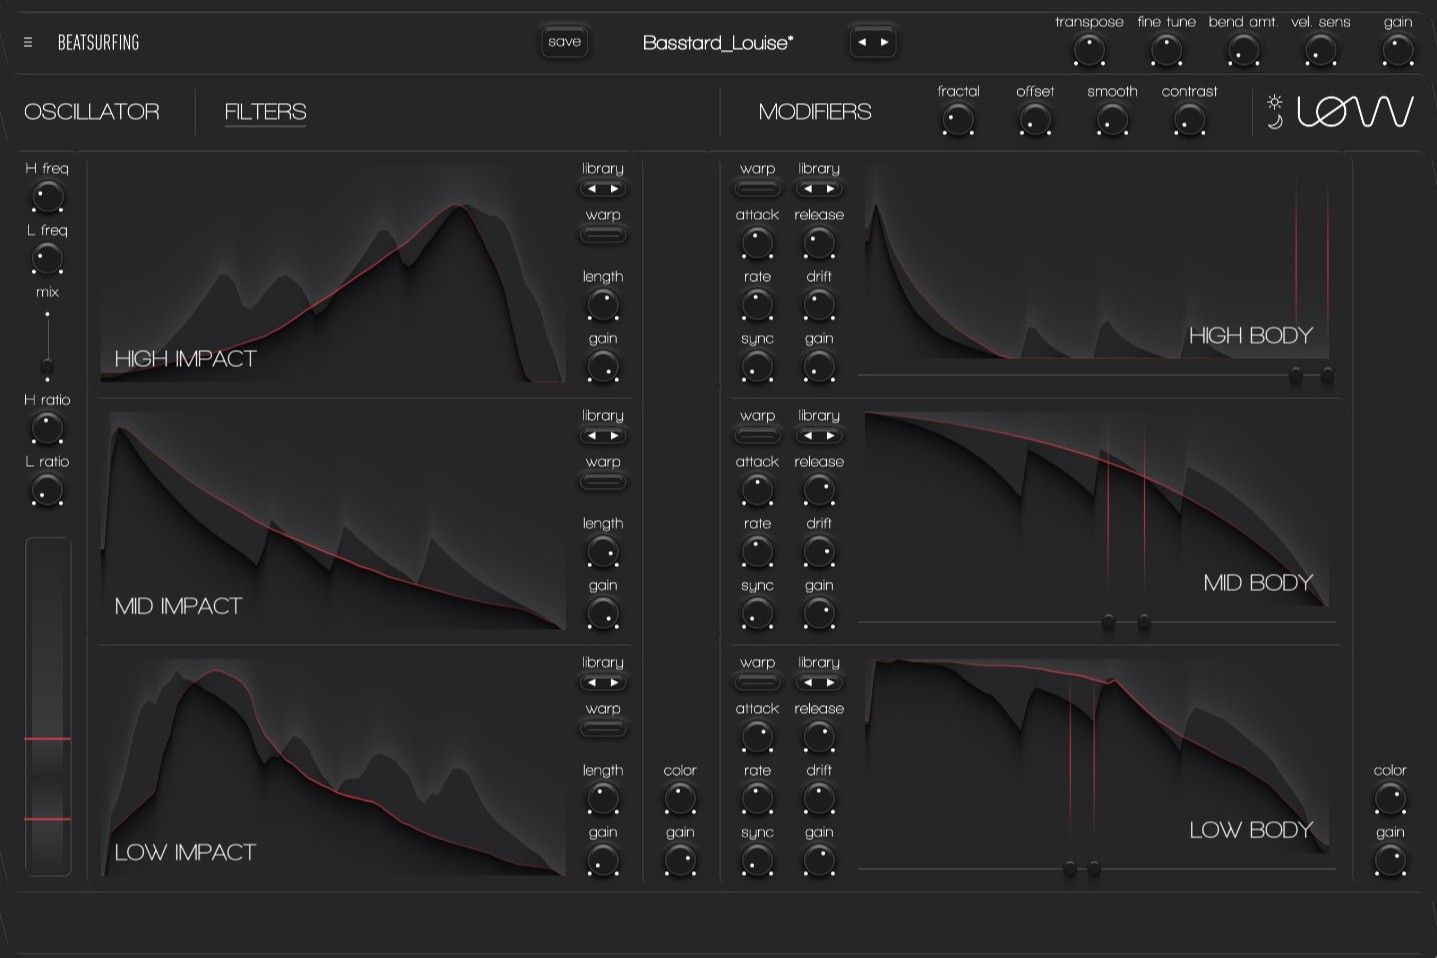This screenshot has width=1437, height=958.
Task: Adjust the color knob beside LOW BODY
Action: [1390, 798]
